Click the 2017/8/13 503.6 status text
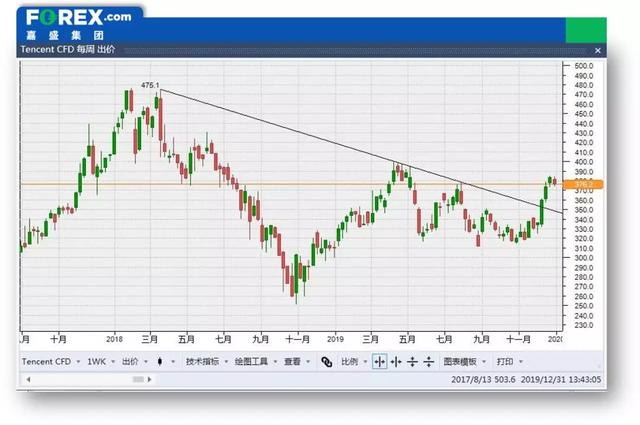Viewport: 640px width, 425px height. 483,379
